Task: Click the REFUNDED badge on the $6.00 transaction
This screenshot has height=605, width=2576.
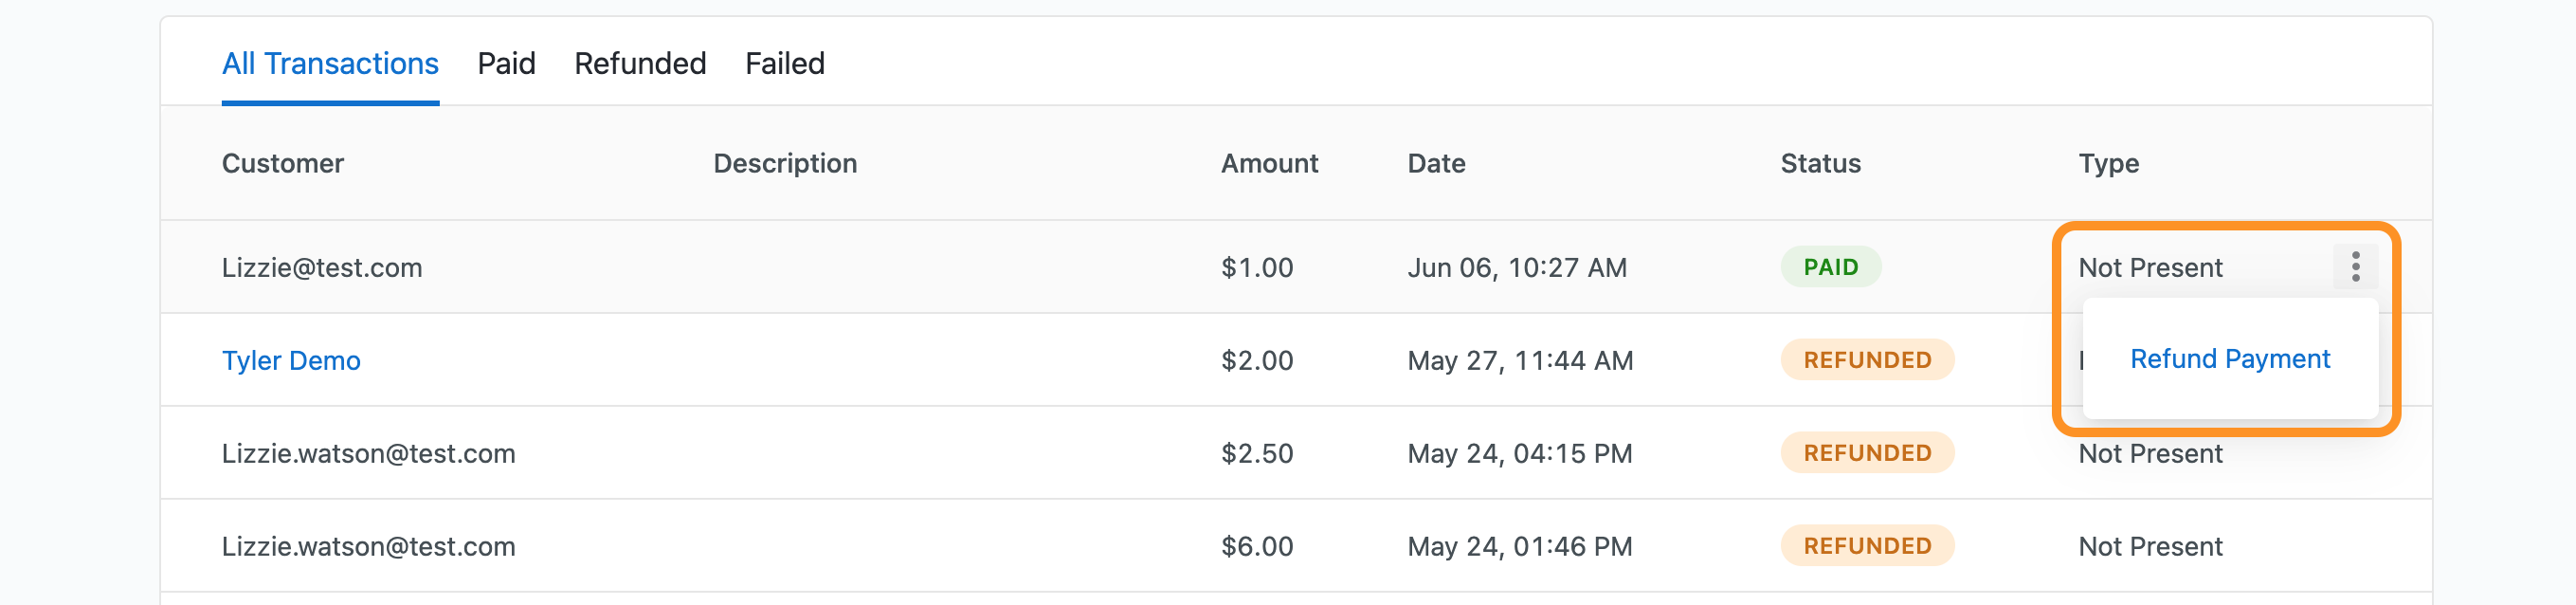Action: pyautogui.click(x=1866, y=546)
